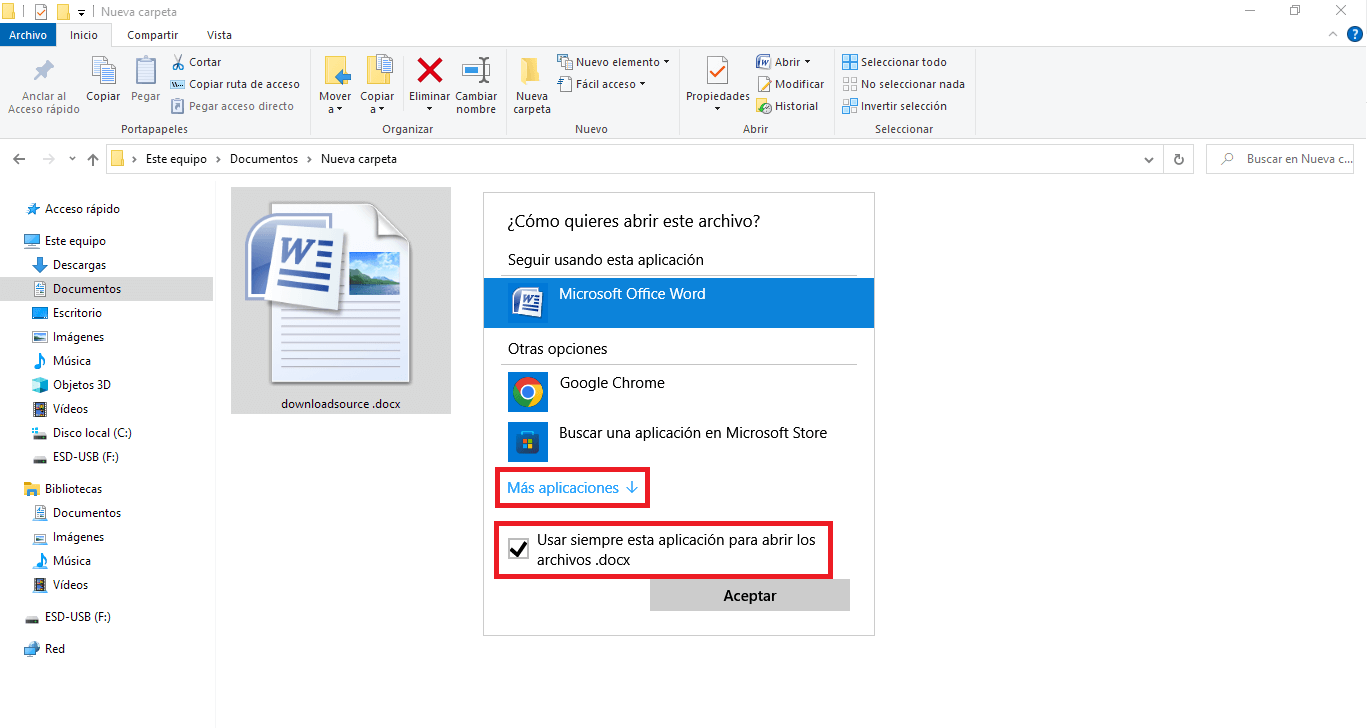Screen dimensions: 1367x728
Task: Click the Aceptar button
Action: click(750, 595)
